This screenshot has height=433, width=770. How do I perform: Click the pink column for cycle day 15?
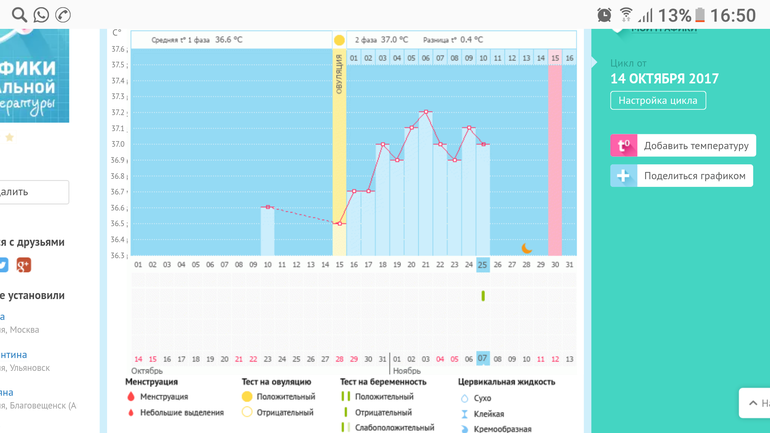click(555, 150)
